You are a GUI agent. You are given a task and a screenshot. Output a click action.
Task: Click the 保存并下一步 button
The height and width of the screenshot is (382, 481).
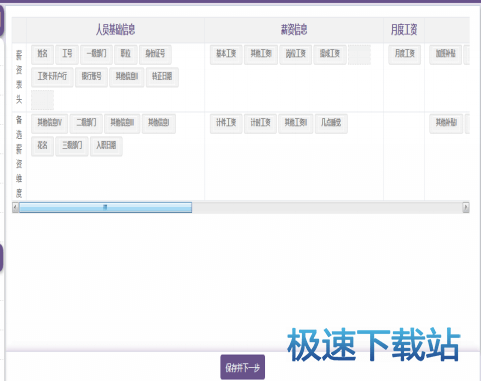(x=243, y=368)
